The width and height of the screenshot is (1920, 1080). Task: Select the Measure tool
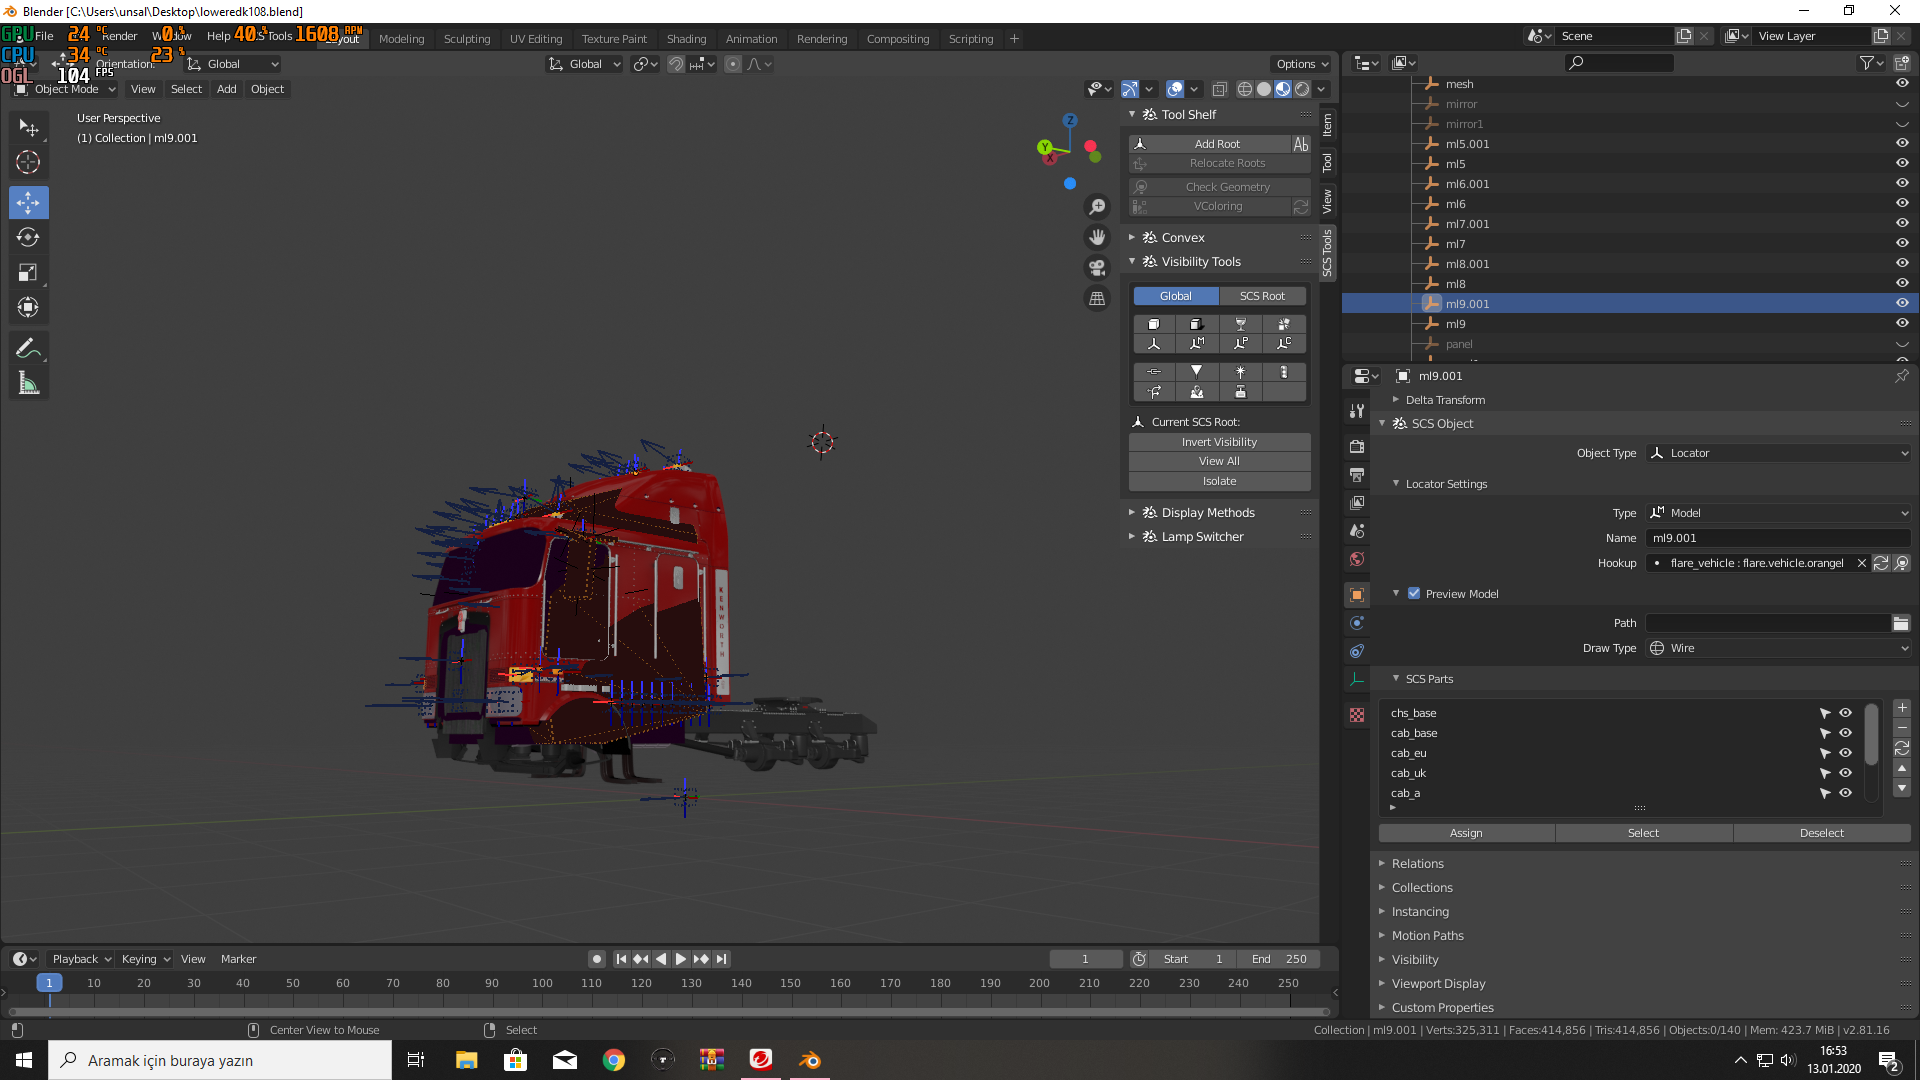28,383
